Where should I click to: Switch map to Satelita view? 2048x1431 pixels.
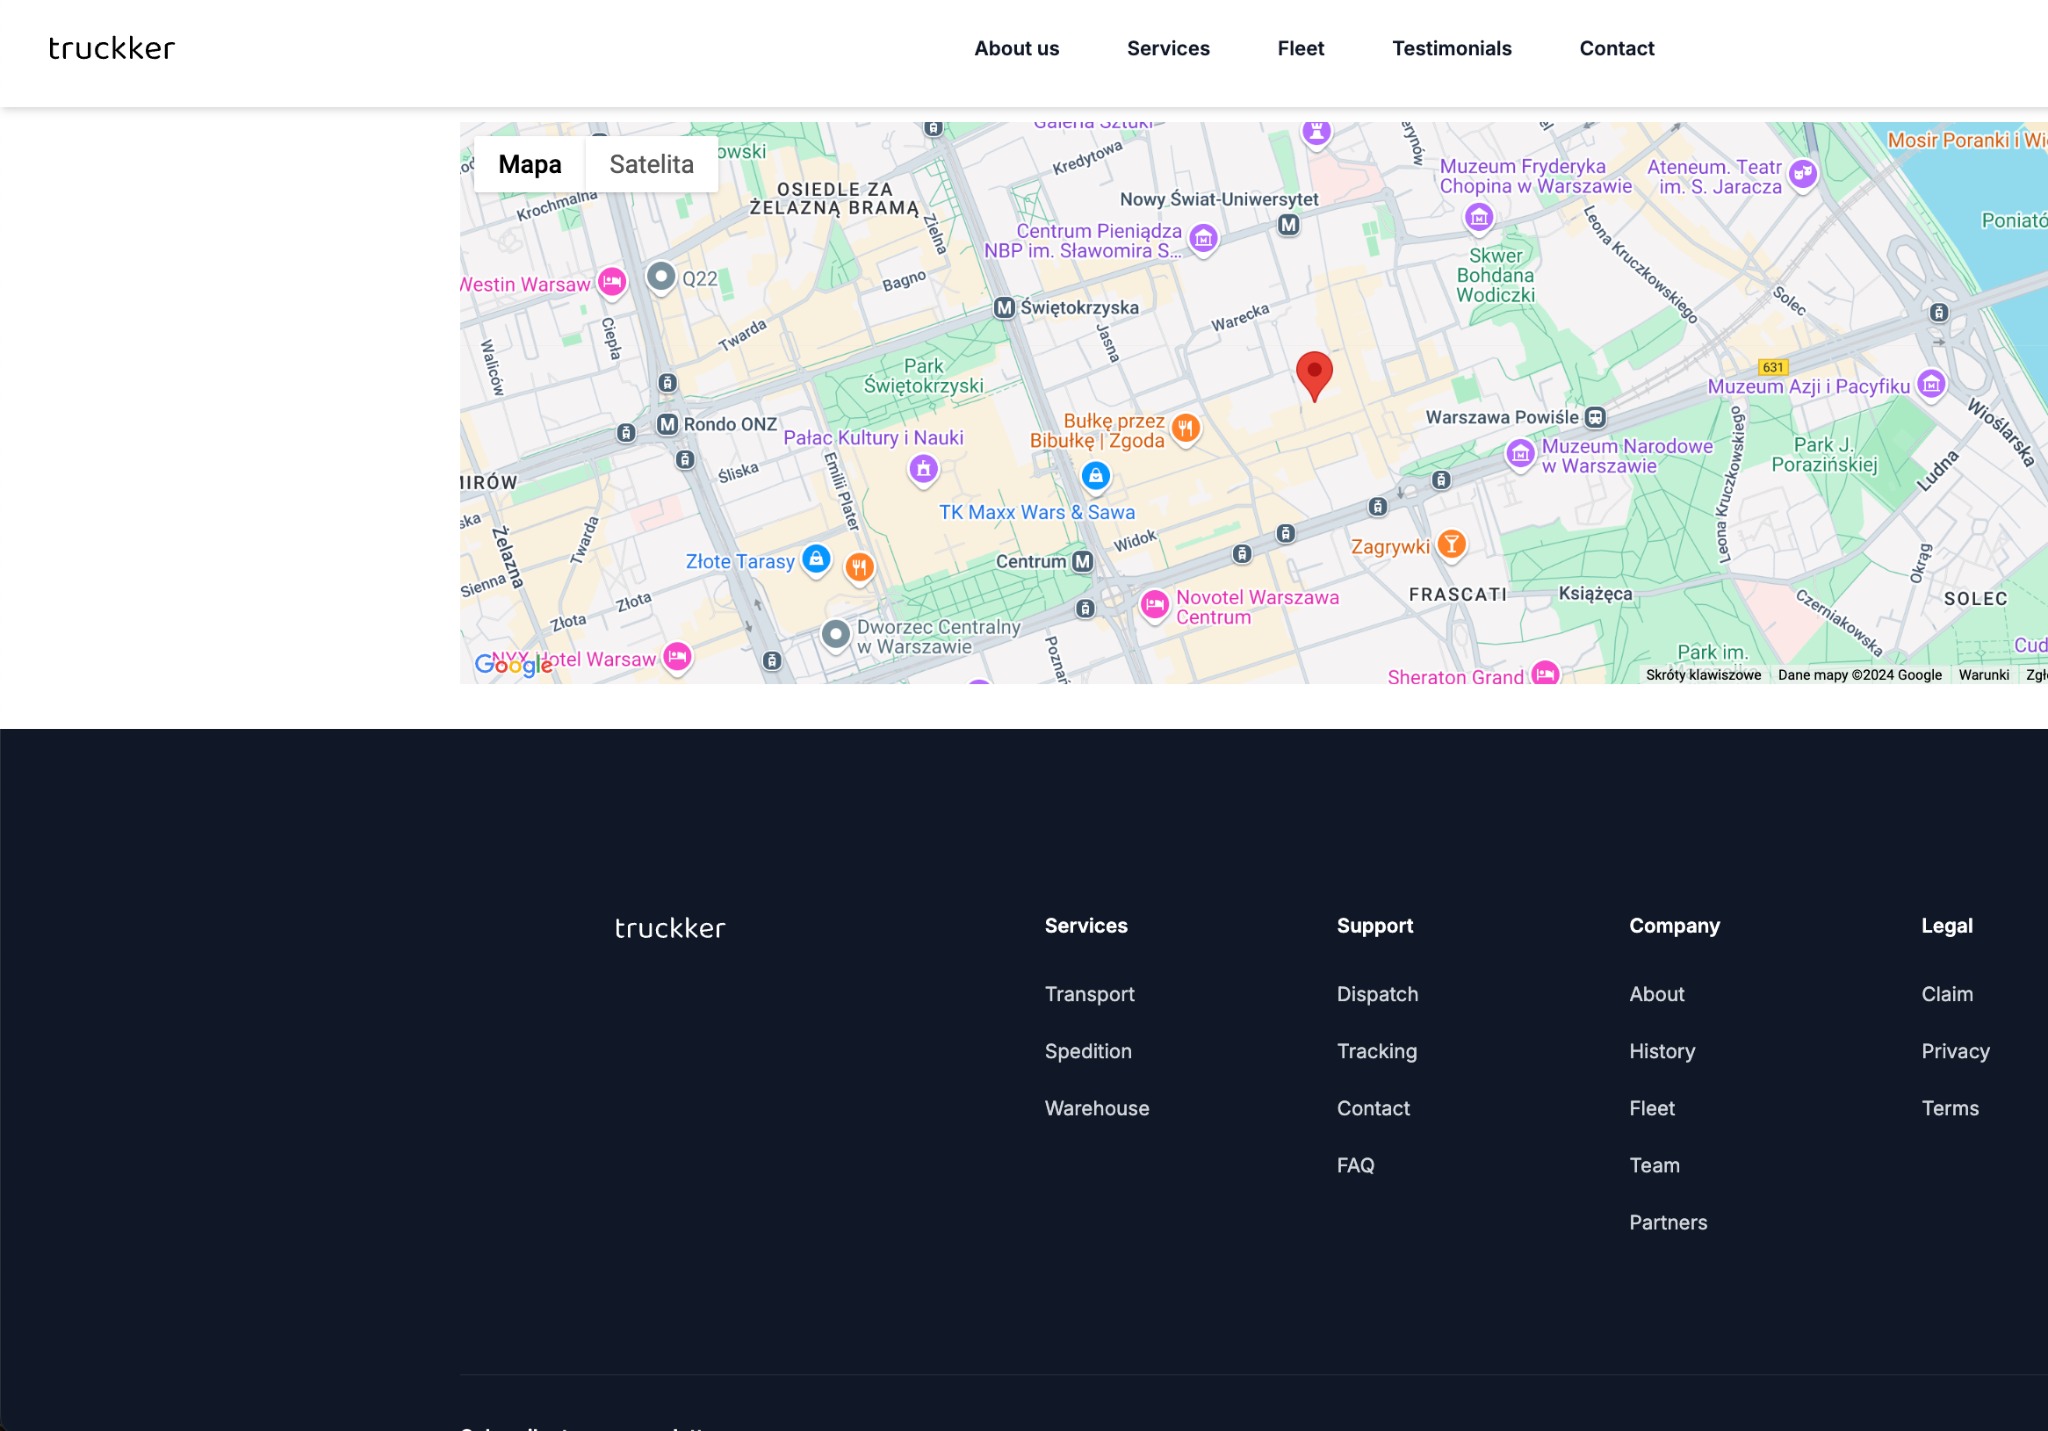(651, 164)
